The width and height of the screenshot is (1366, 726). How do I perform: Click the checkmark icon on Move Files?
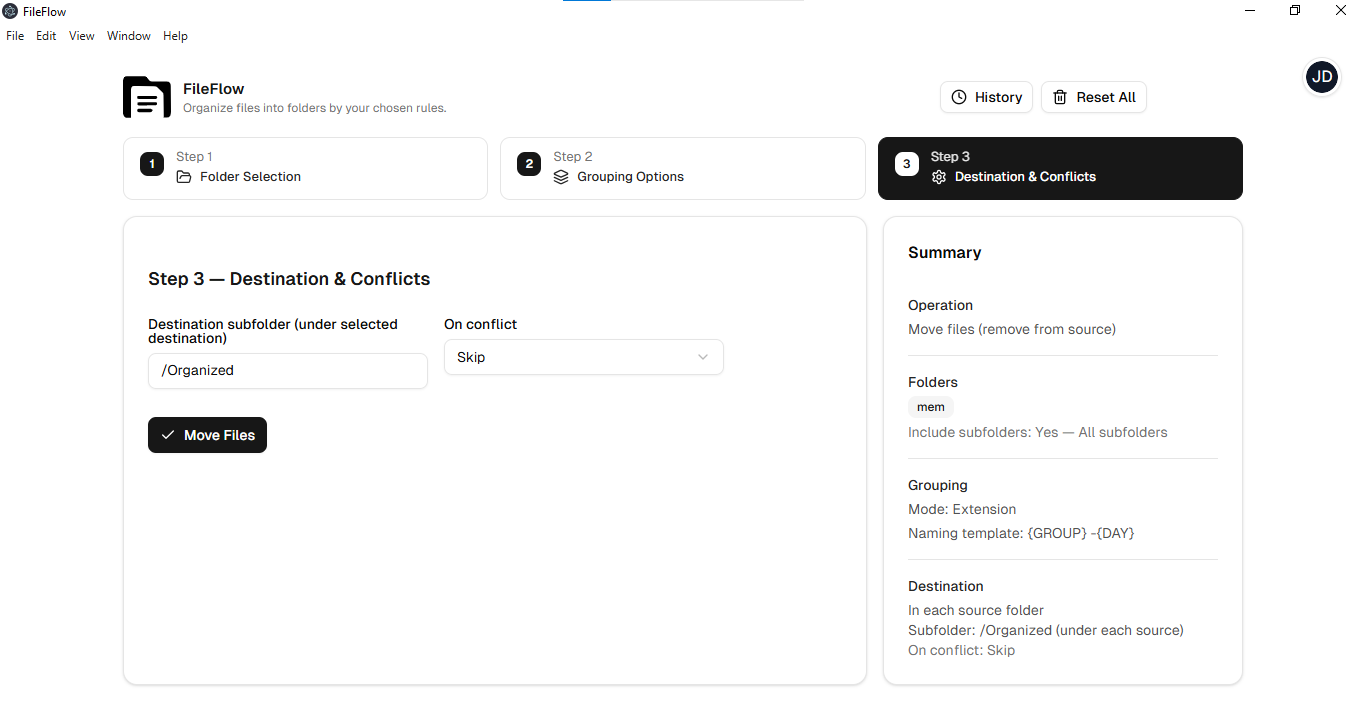(168, 435)
